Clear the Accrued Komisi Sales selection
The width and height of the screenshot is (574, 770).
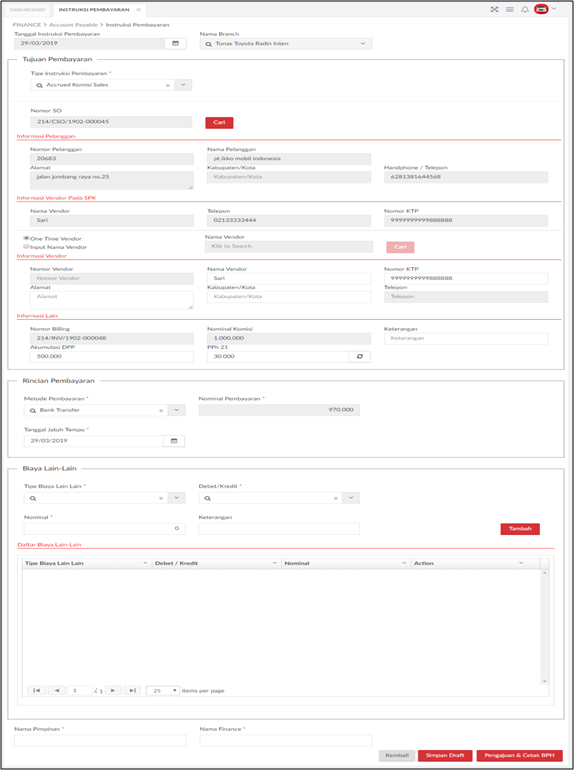(167, 85)
